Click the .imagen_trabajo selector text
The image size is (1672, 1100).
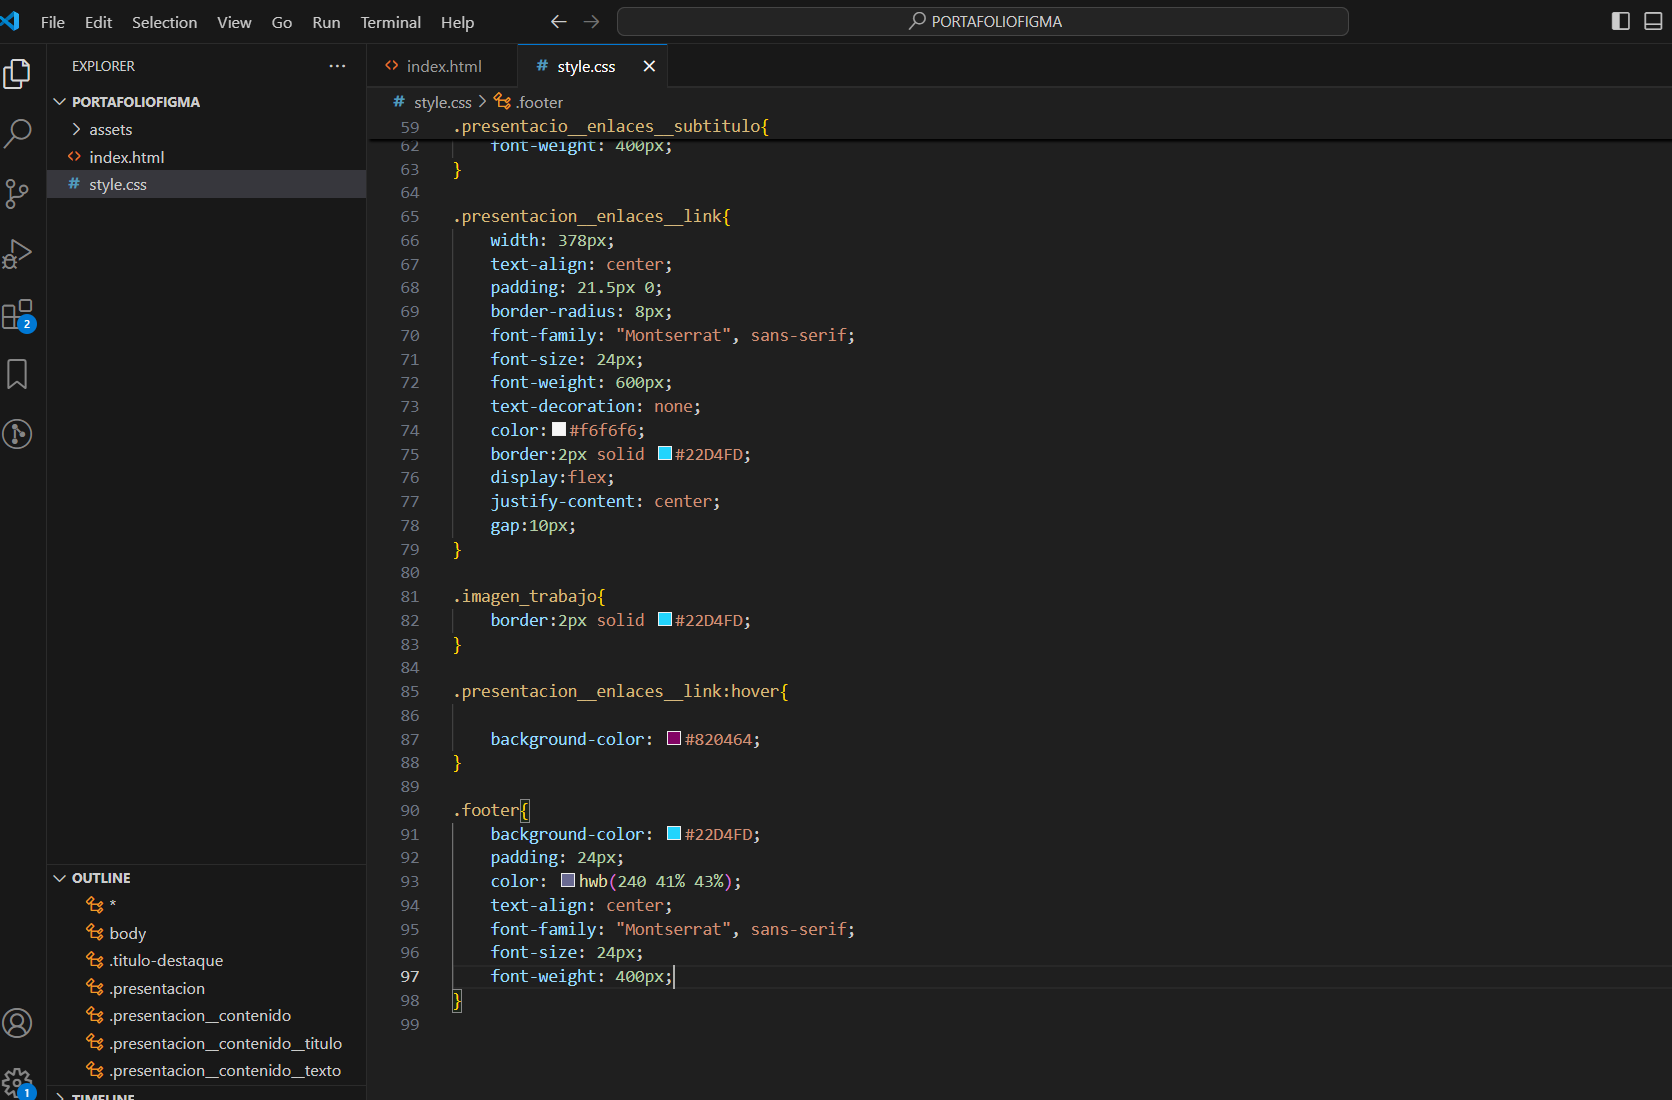525,596
